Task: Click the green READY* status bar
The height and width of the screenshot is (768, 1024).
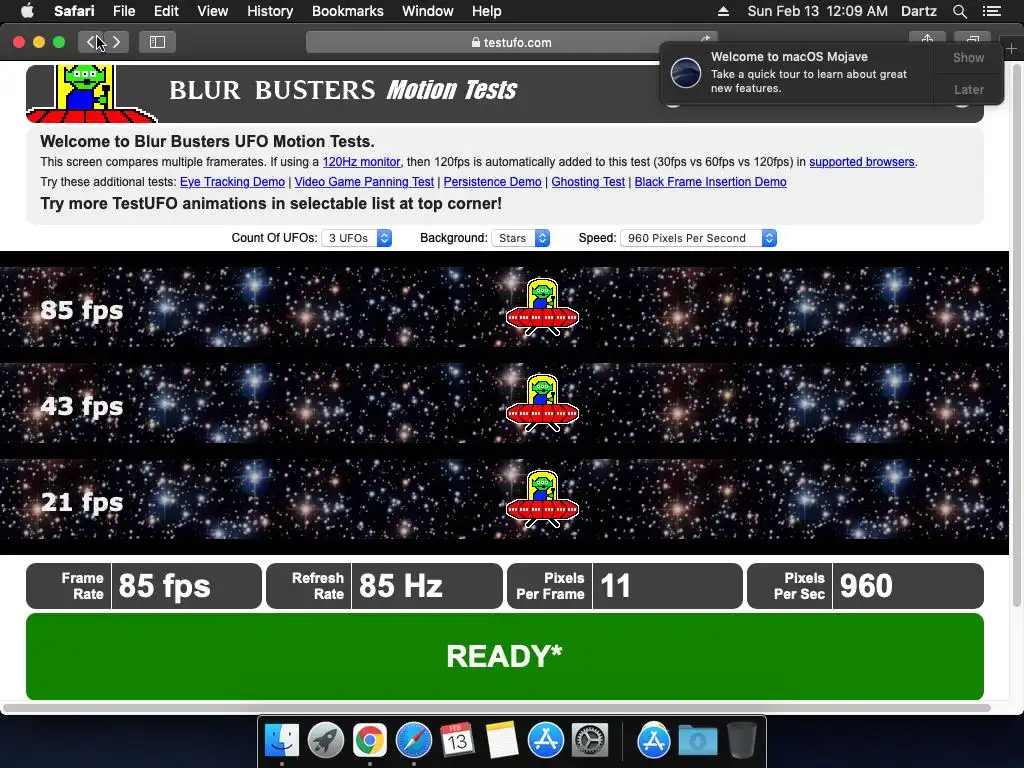Action: point(505,656)
